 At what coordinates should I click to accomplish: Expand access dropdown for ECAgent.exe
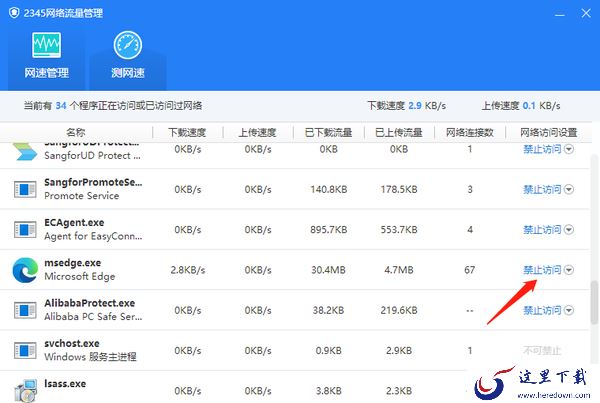point(569,230)
